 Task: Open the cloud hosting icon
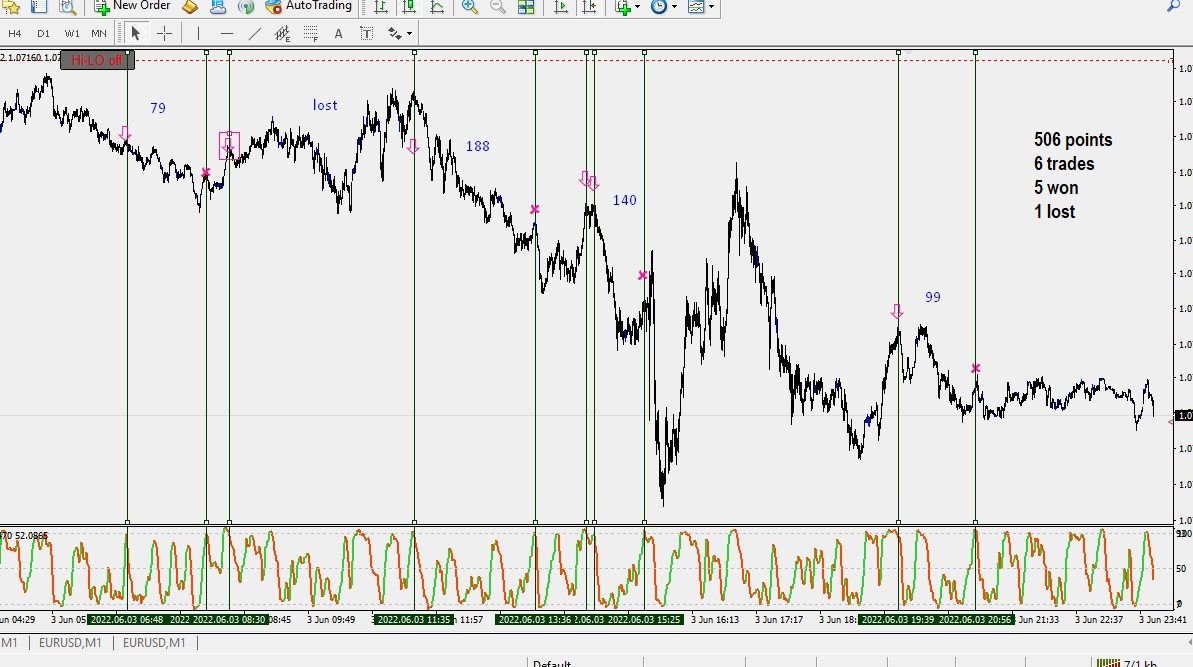(x=218, y=7)
